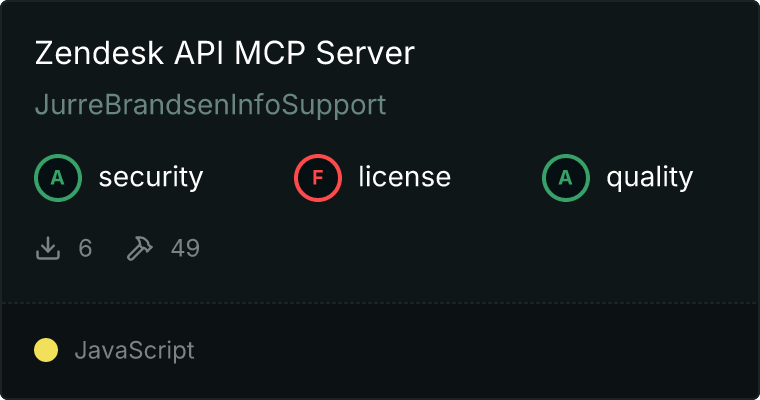This screenshot has width=760, height=400.
Task: Click the JavaScript language label
Action: (134, 350)
